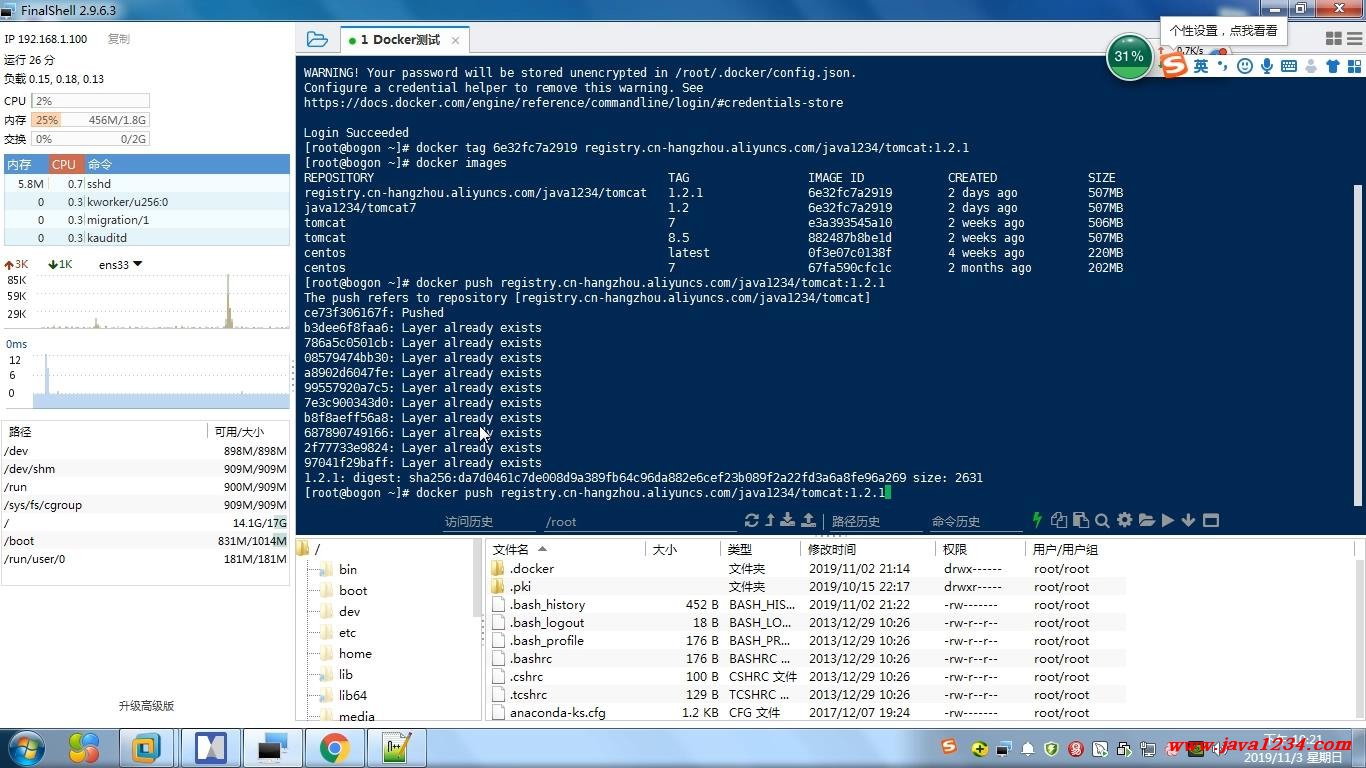Open the FinalShell hamburger menu
This screenshot has width=1366, height=768.
coord(1354,38)
